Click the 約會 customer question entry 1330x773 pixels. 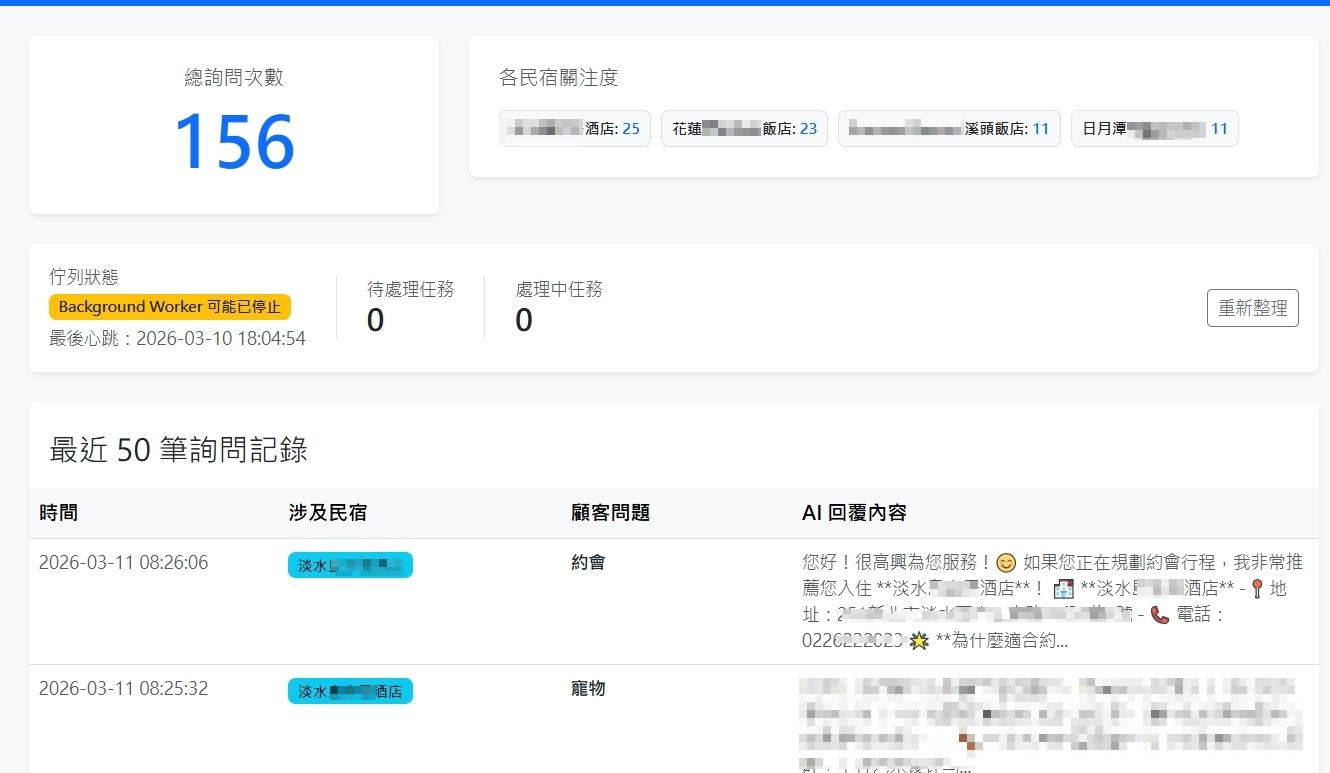pos(588,562)
